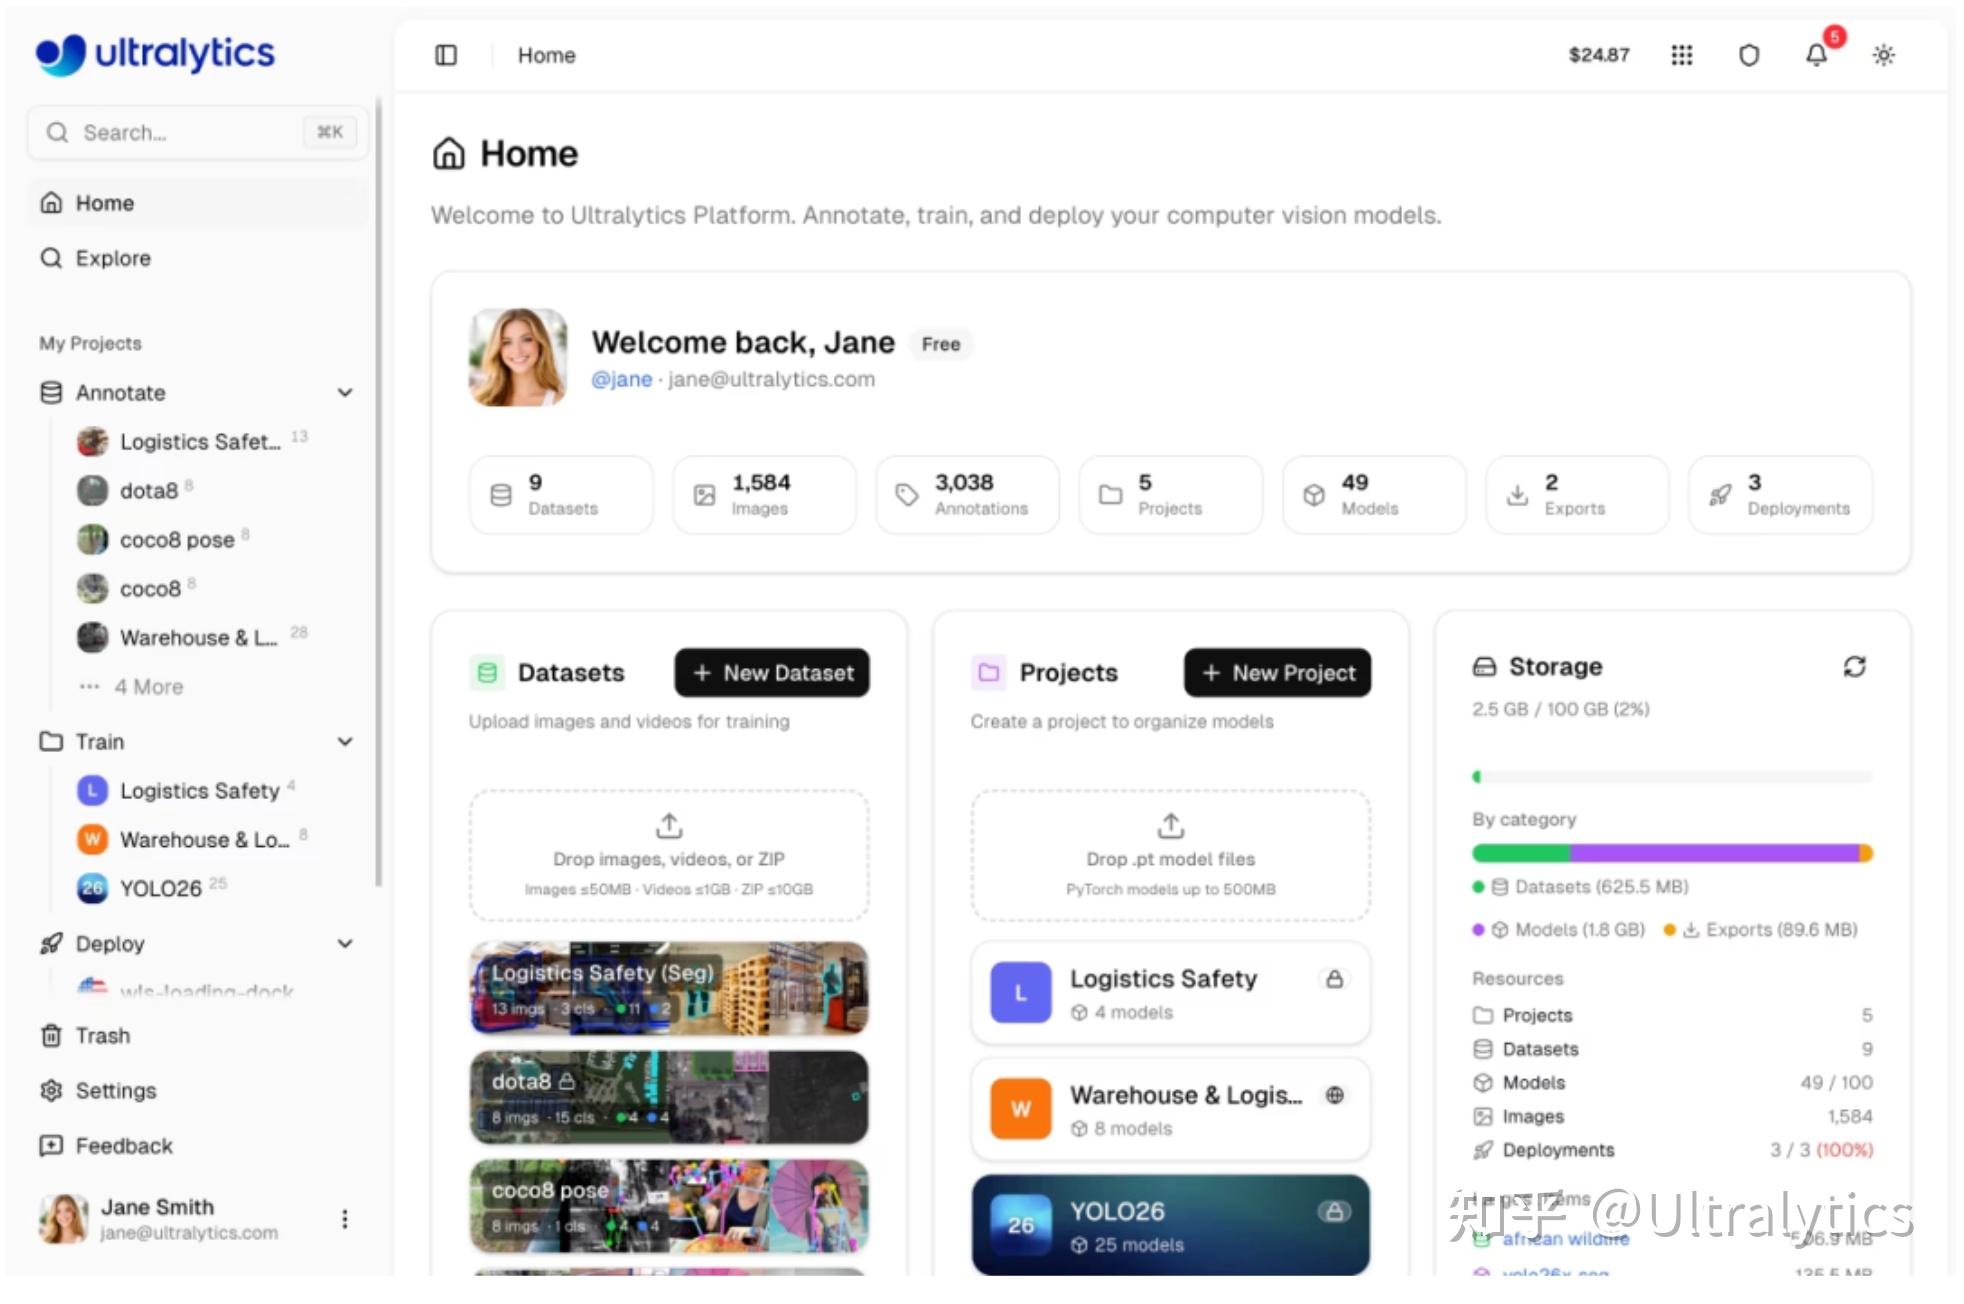Open Warehouse & L... dataset in Annotate
The height and width of the screenshot is (1304, 1964).
(x=193, y=638)
